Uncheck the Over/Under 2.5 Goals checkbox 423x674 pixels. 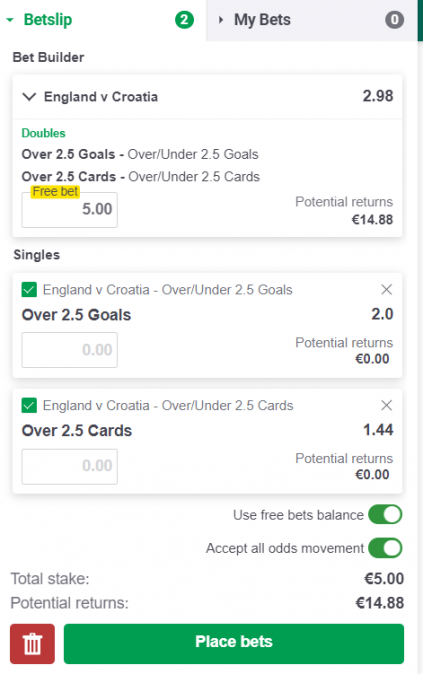(29, 290)
